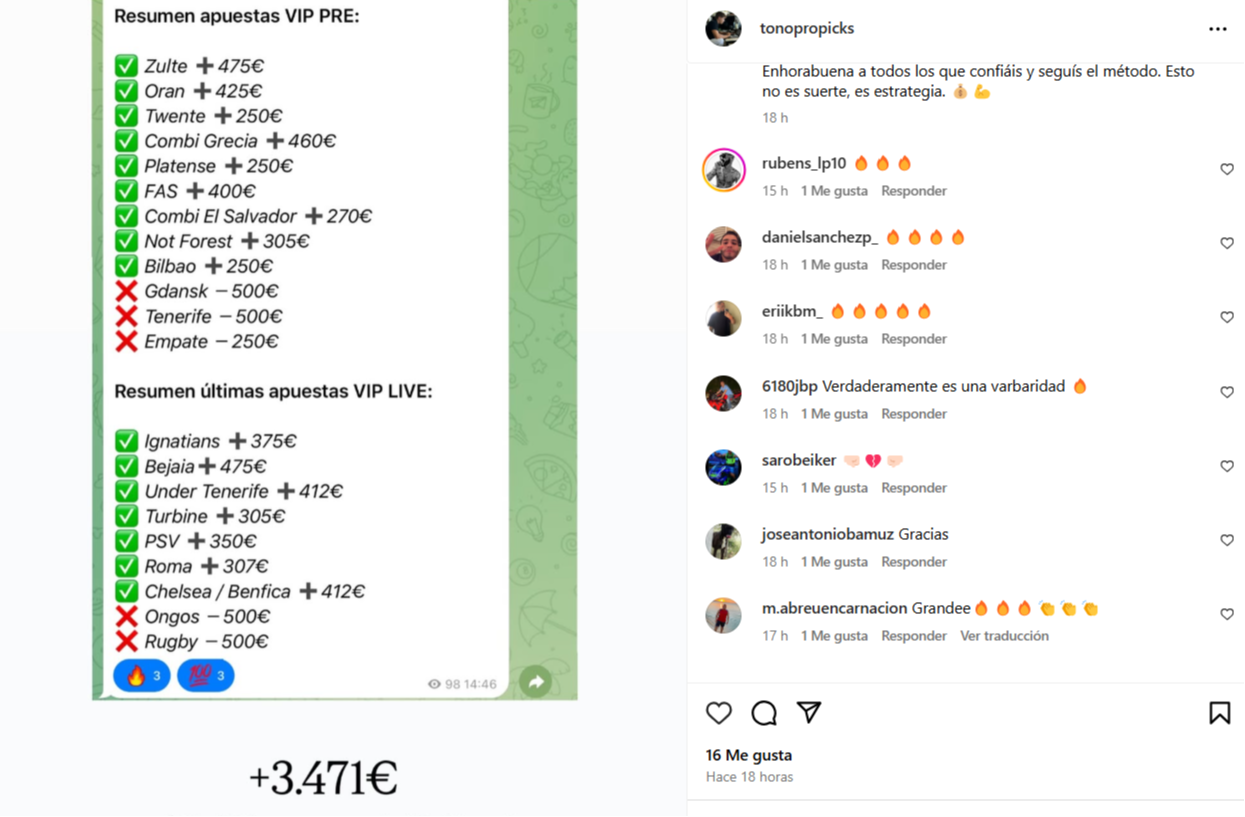Like 6180jbp's comment heart
The width and height of the screenshot is (1245, 817).
(1227, 393)
